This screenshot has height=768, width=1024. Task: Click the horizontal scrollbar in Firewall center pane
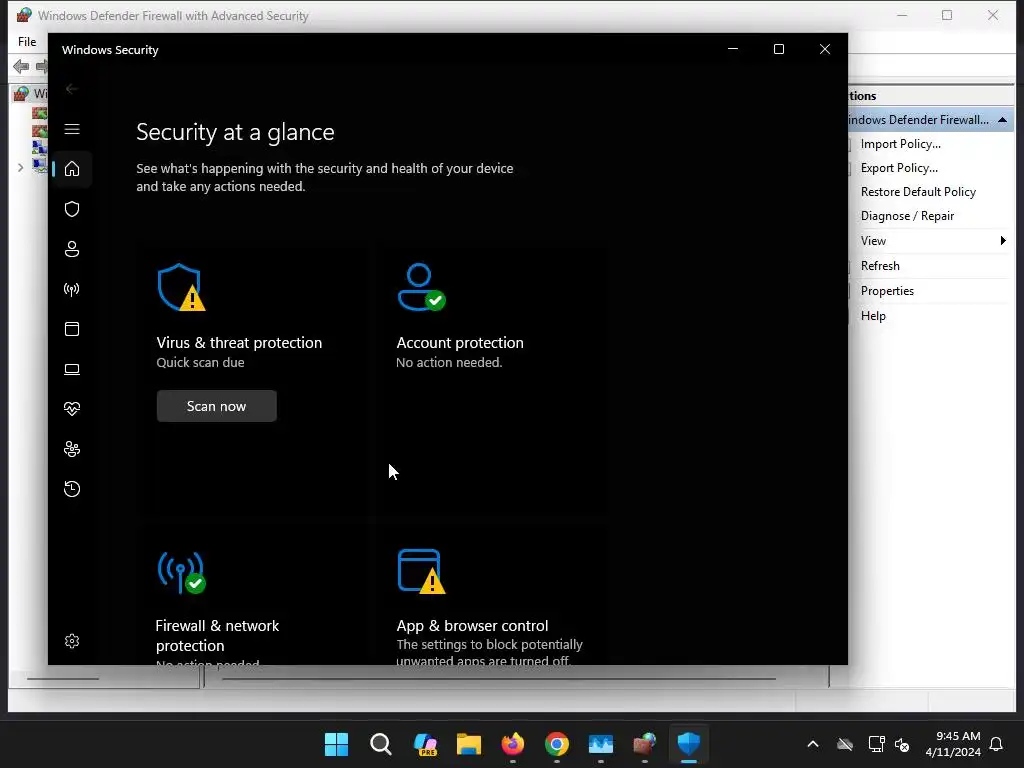click(x=499, y=679)
